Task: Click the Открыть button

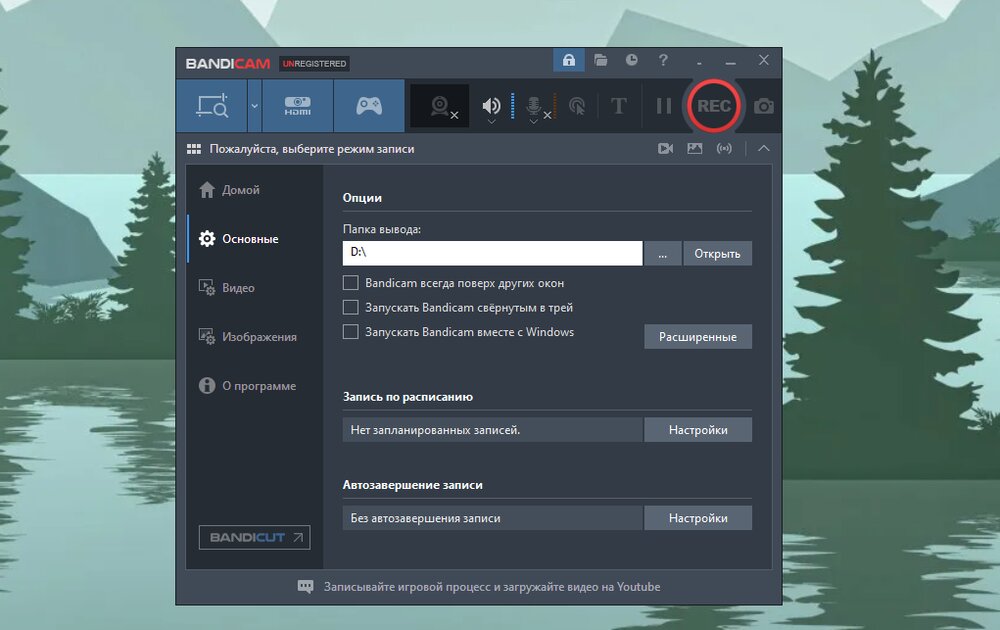Action: click(717, 253)
